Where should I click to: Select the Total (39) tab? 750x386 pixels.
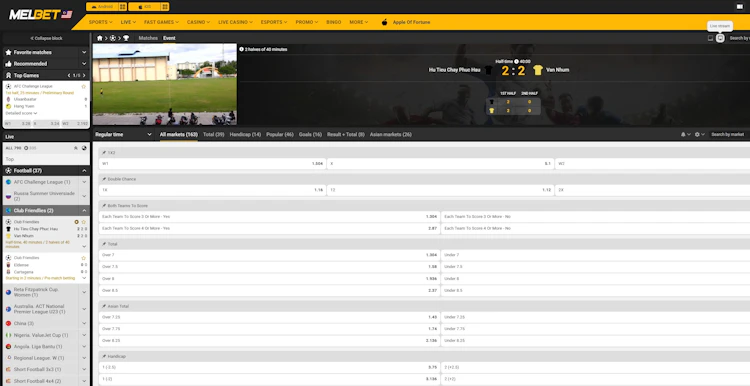pos(213,134)
